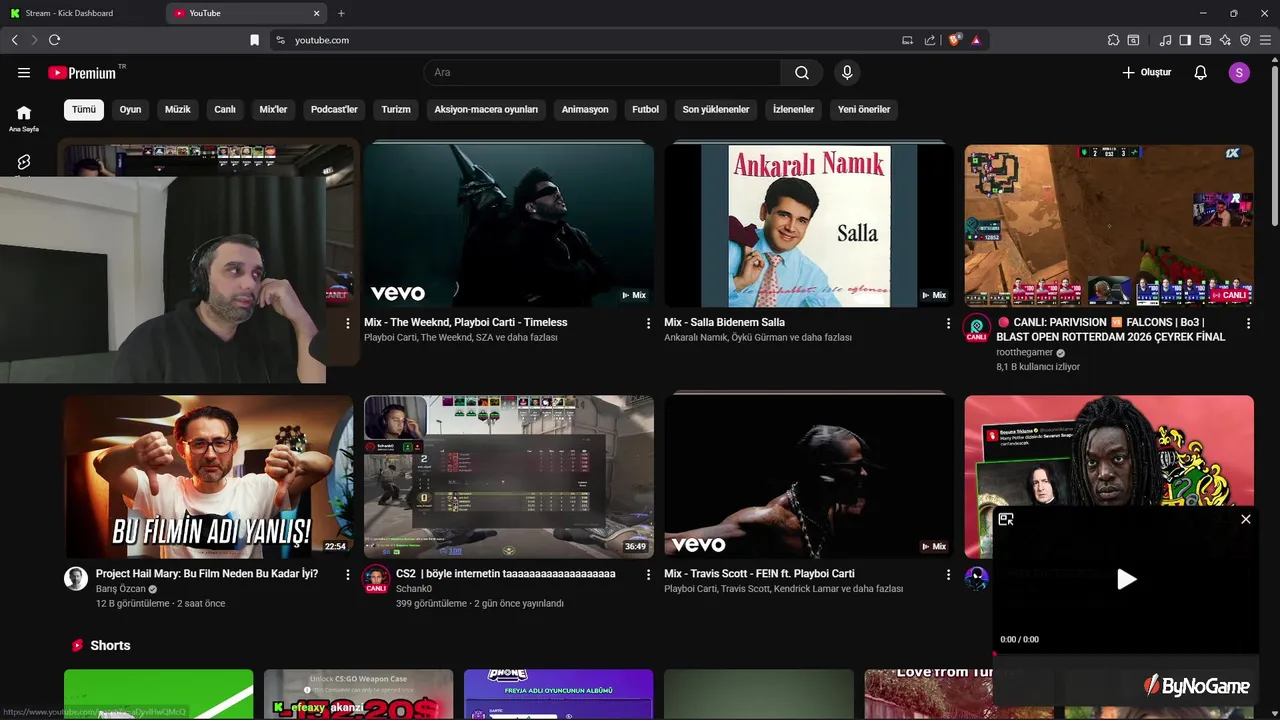
Task: Open the browser main menu icon
Action: (1265, 40)
